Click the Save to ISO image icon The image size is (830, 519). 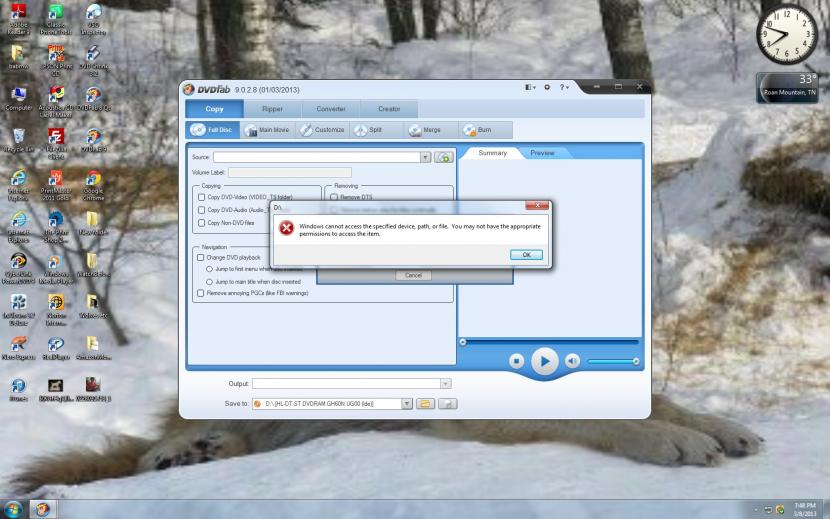point(448,404)
